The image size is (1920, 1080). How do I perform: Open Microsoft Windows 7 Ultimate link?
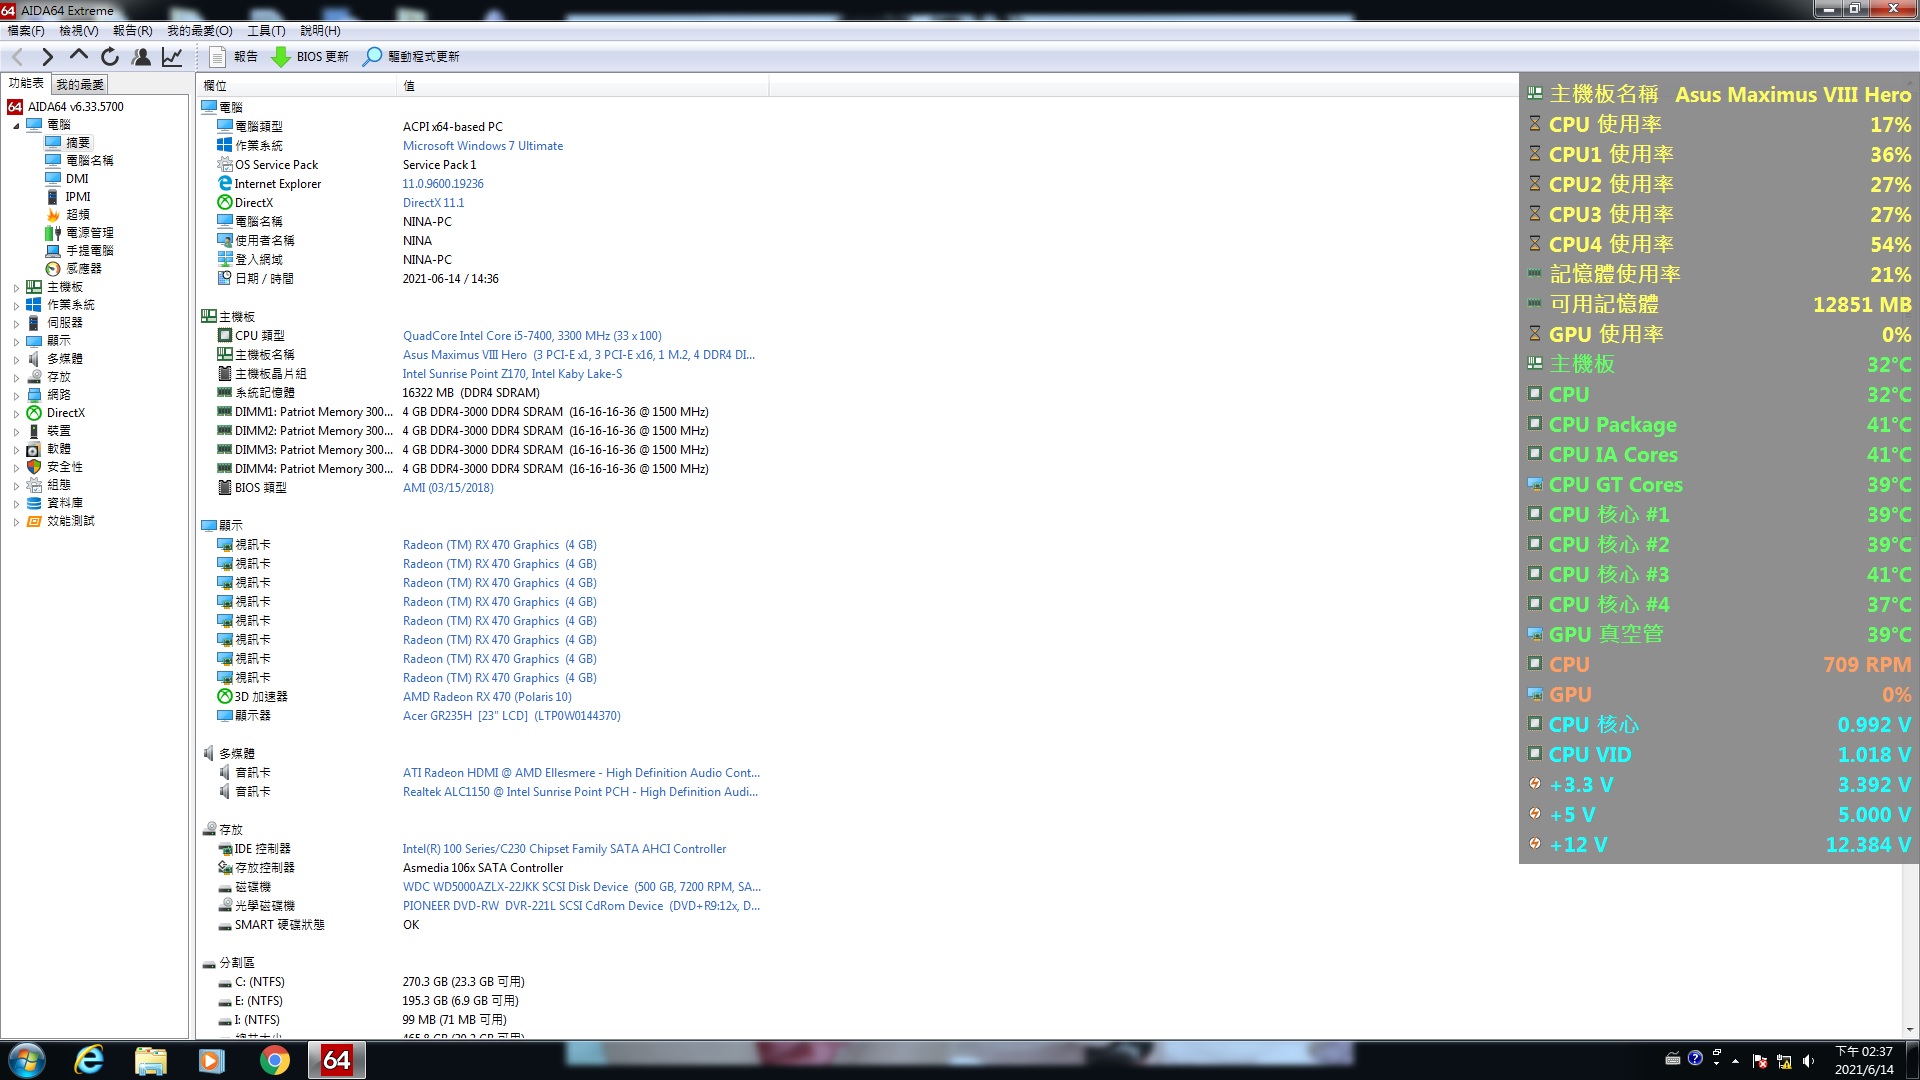(483, 146)
